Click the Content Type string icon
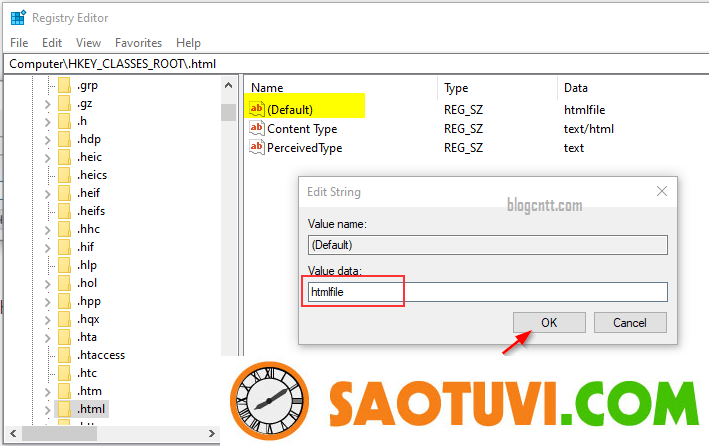The image size is (709, 446). click(x=256, y=128)
